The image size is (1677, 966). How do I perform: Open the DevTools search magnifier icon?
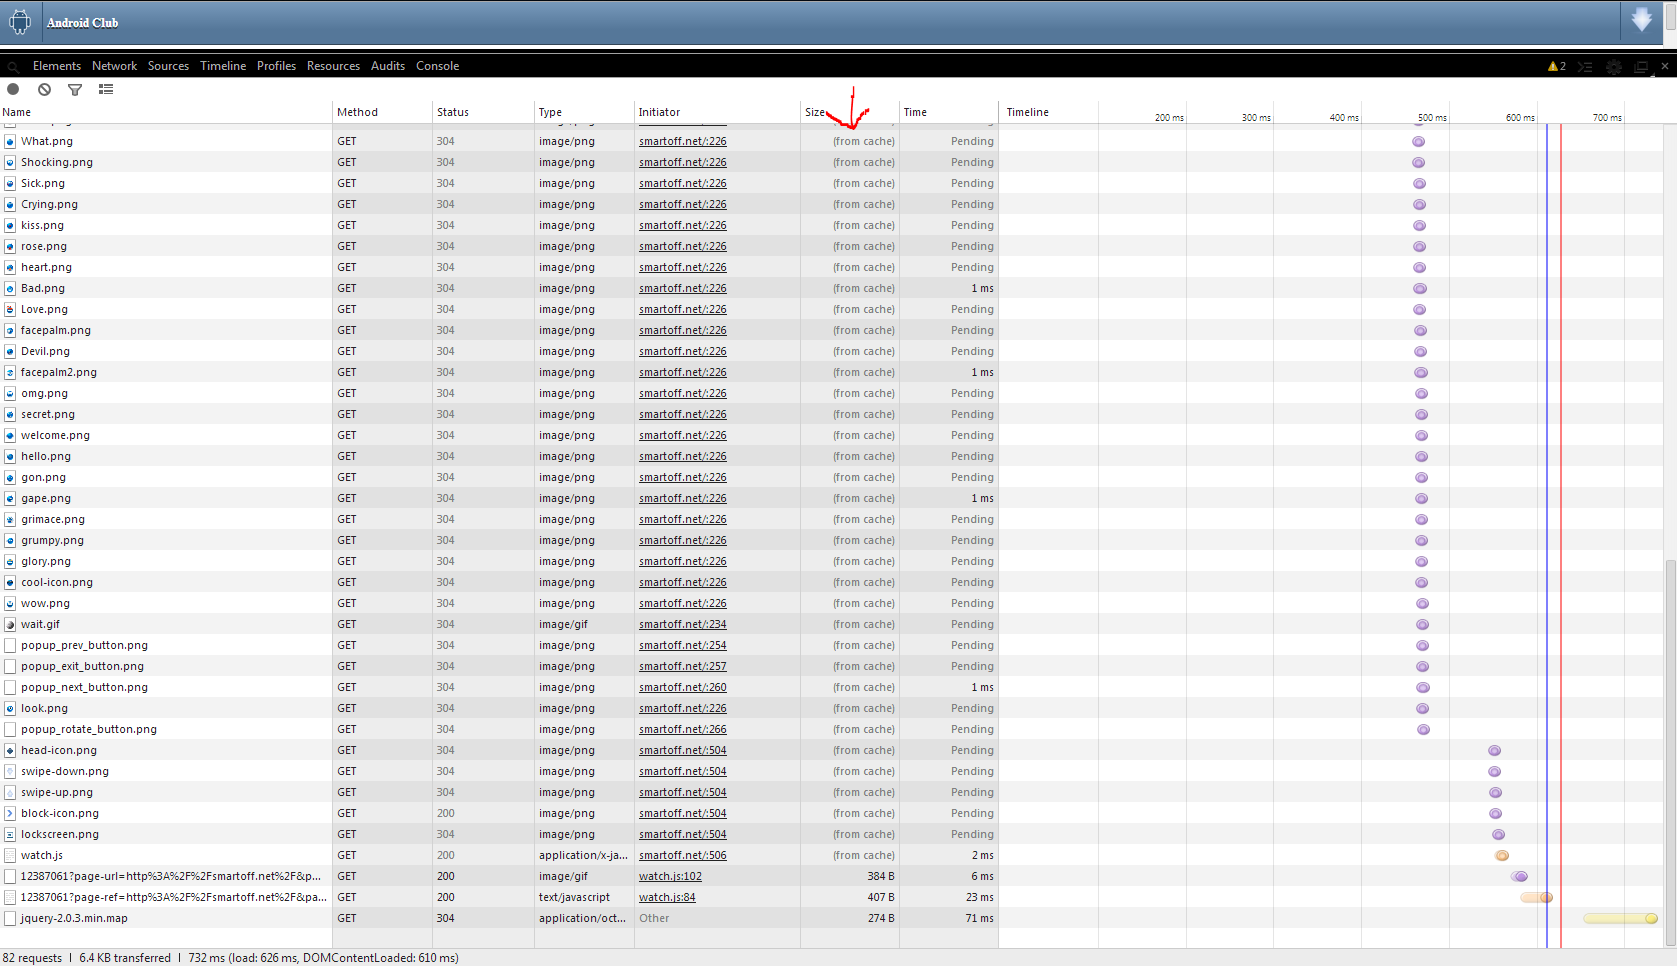13,67
